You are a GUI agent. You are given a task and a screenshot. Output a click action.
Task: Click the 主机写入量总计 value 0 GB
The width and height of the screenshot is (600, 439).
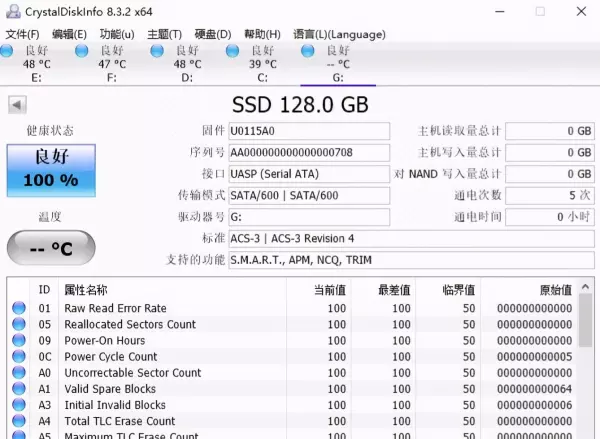tap(550, 153)
